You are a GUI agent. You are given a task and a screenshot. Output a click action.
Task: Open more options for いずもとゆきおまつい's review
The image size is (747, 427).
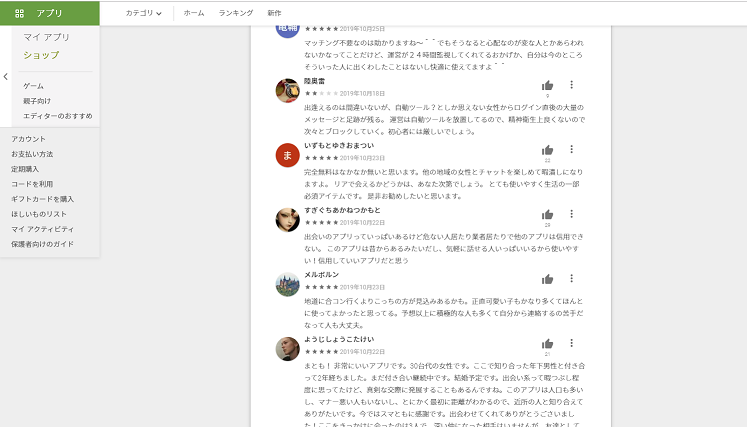tap(571, 149)
